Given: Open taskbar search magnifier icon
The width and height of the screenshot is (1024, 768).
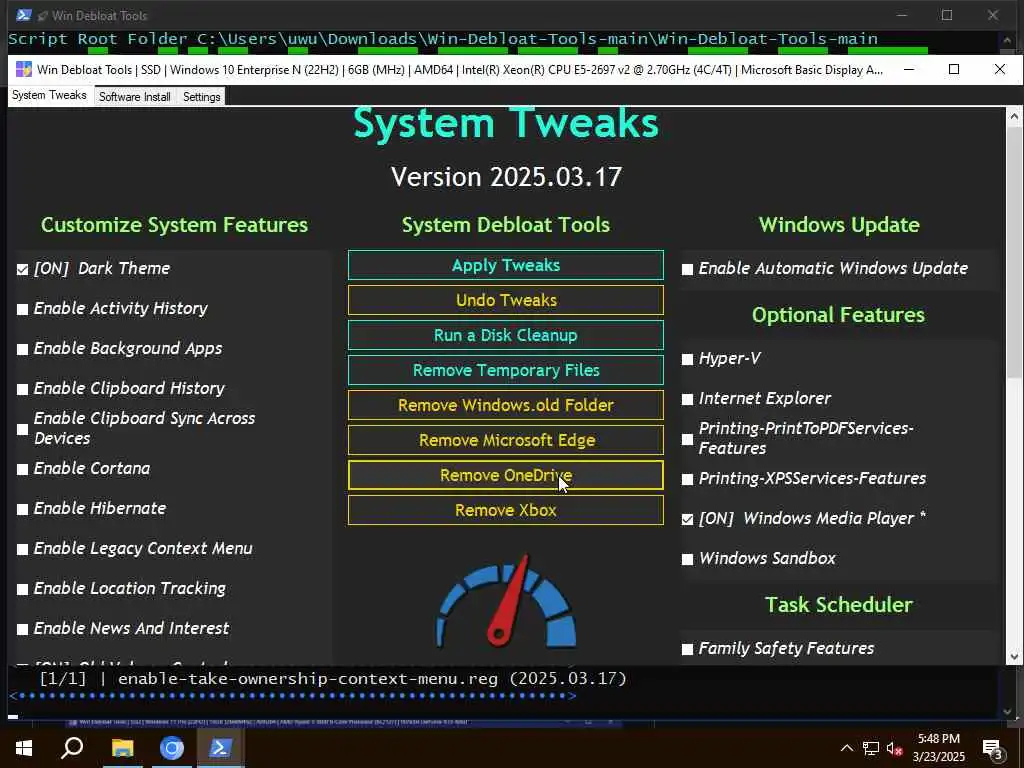Looking at the screenshot, I should 72,748.
